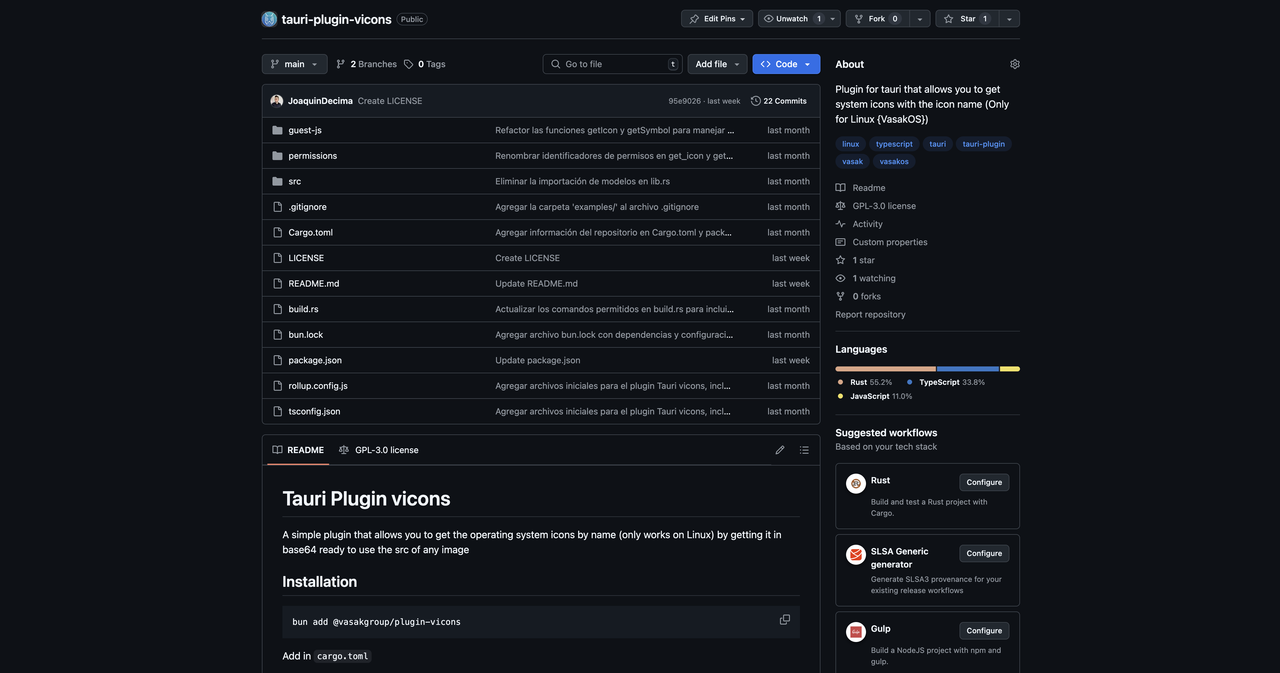The width and height of the screenshot is (1280, 673).
Task: Open commit hash 95e9026
Action: [x=685, y=101]
